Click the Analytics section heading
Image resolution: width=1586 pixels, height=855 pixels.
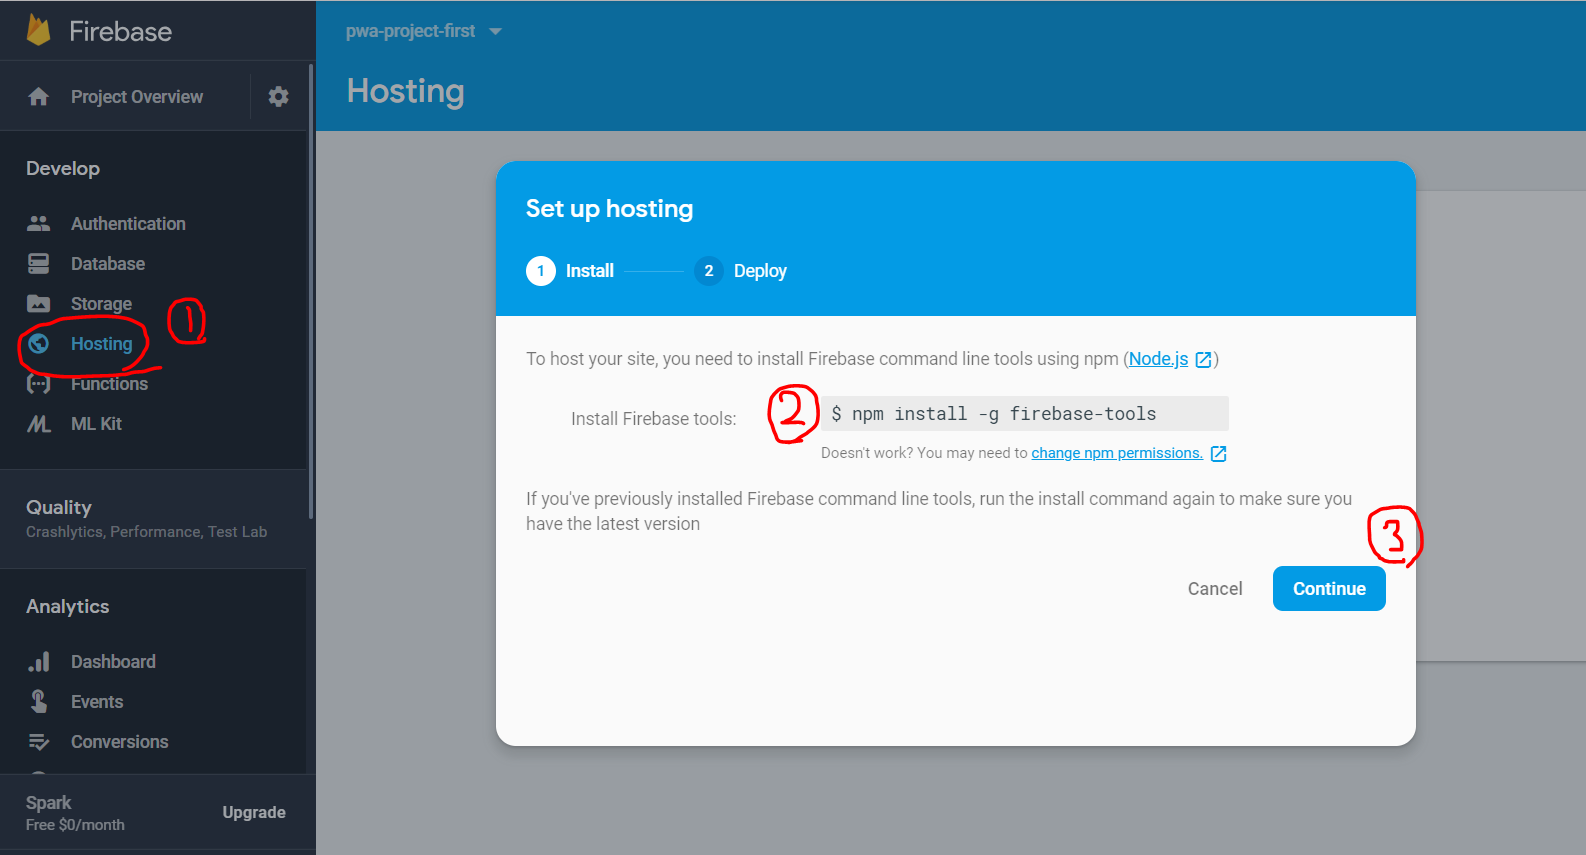click(67, 607)
